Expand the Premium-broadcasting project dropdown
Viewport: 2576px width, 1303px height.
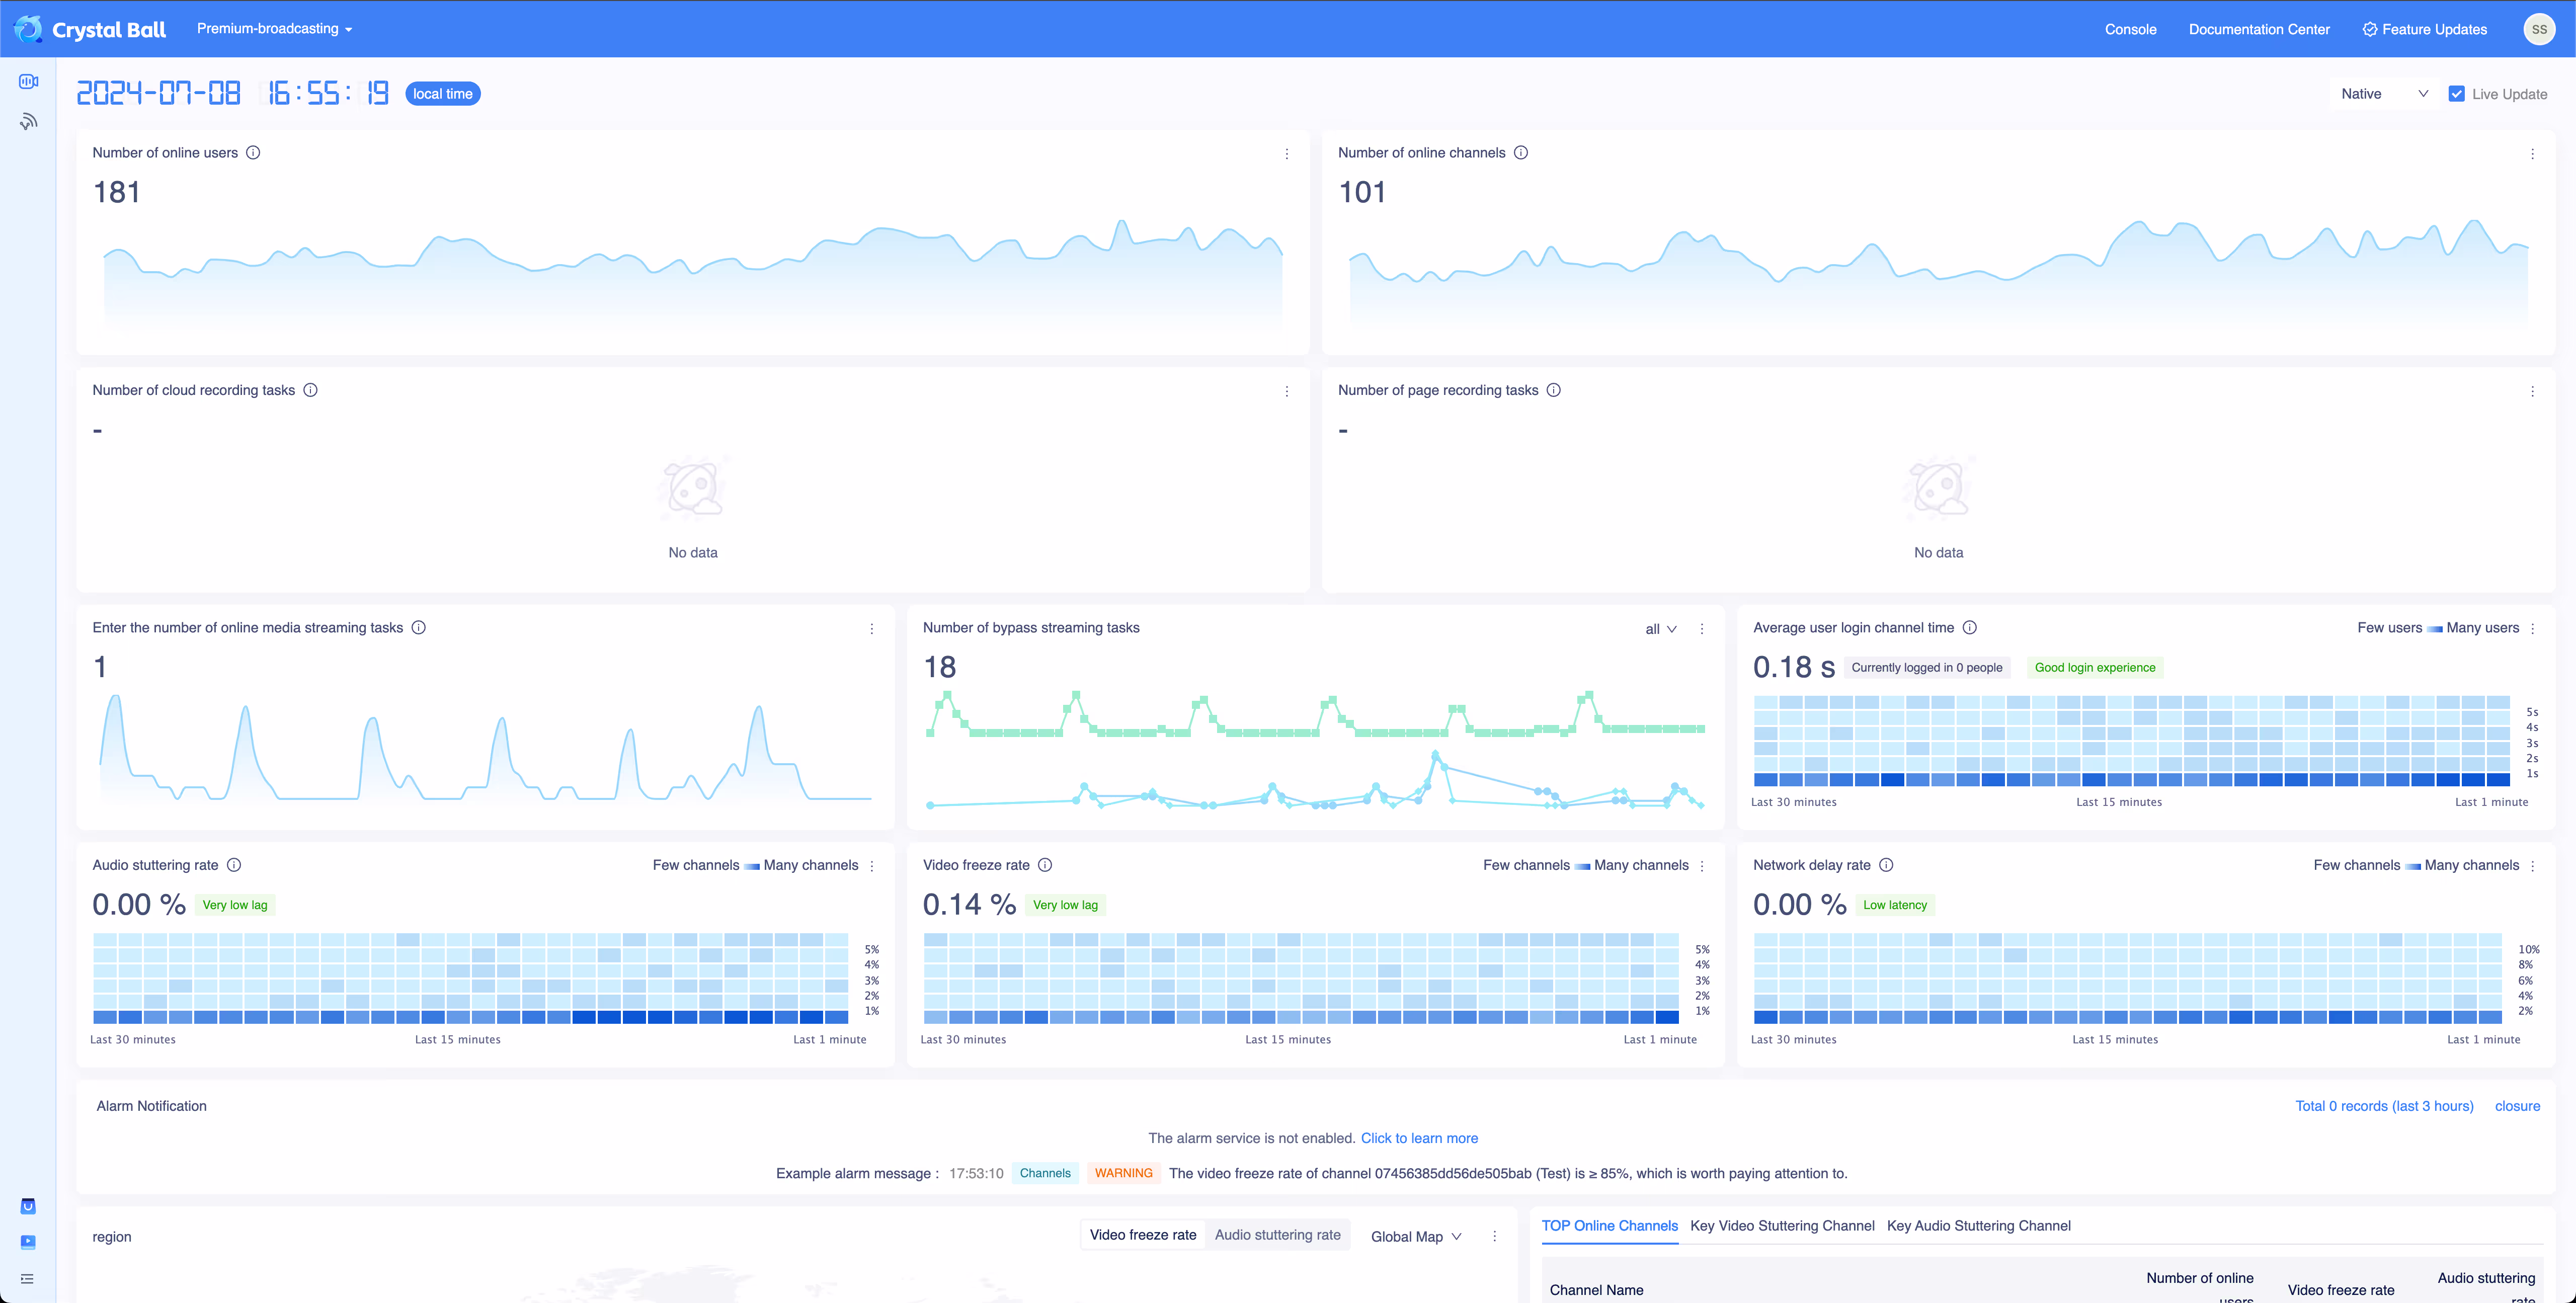coord(274,29)
